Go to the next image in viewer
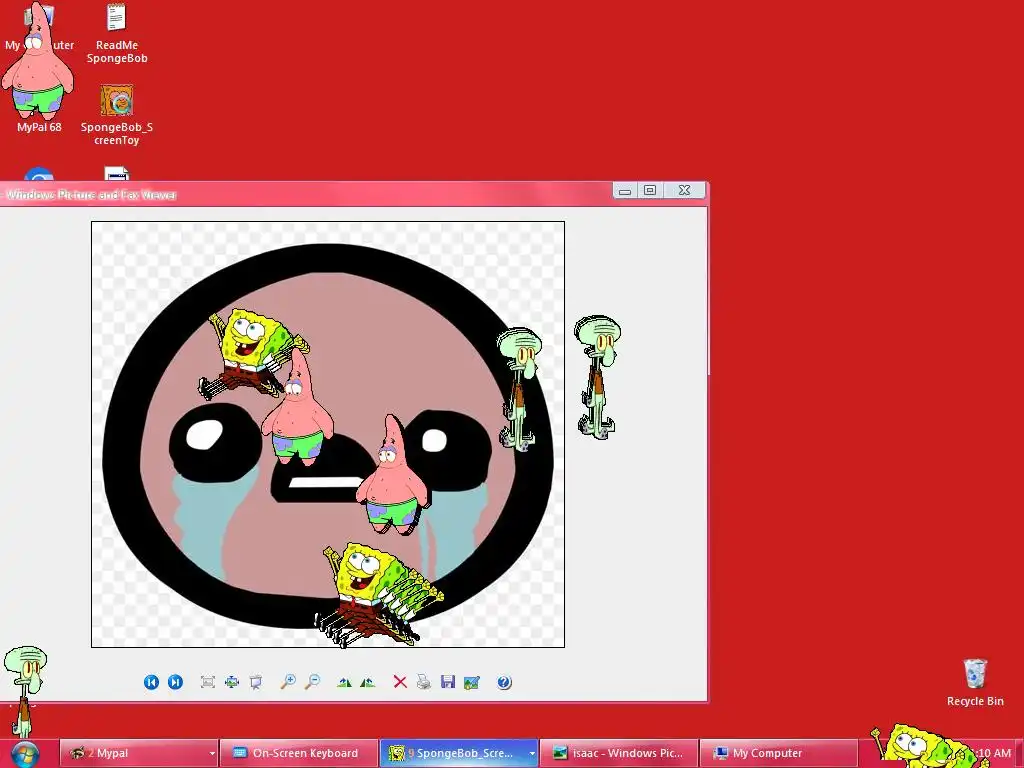Image resolution: width=1024 pixels, height=768 pixels. pos(175,682)
